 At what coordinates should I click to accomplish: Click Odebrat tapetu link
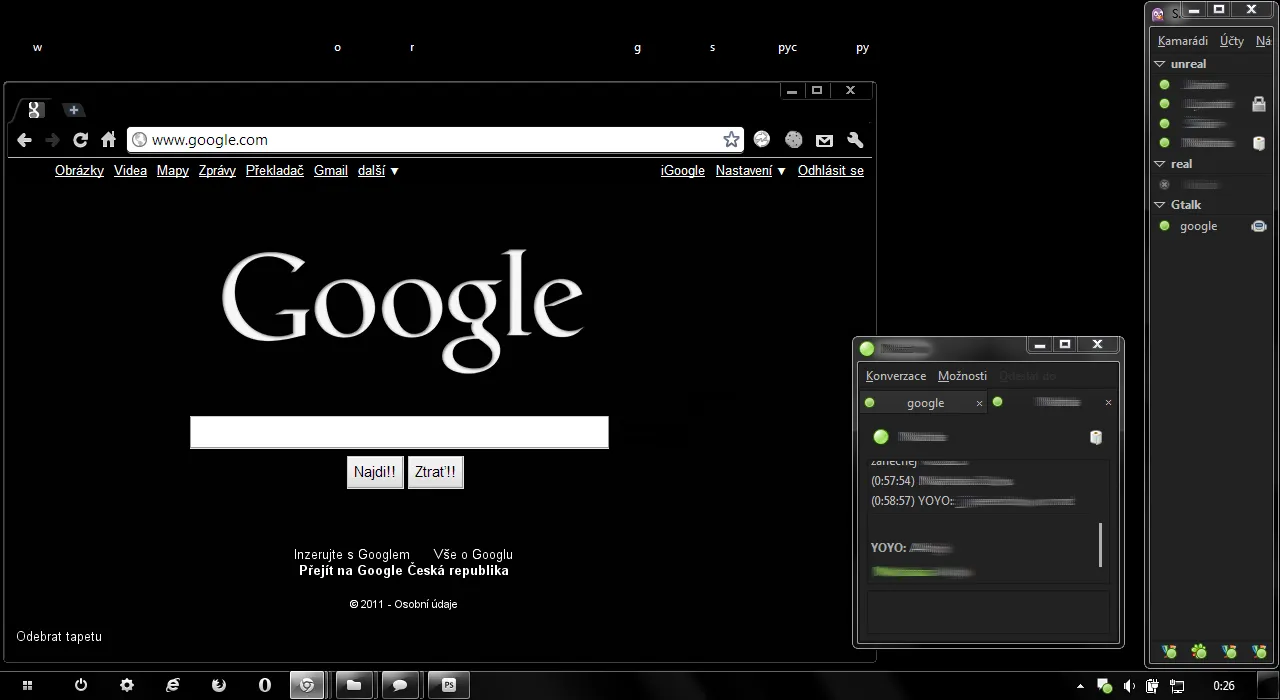[x=59, y=637]
